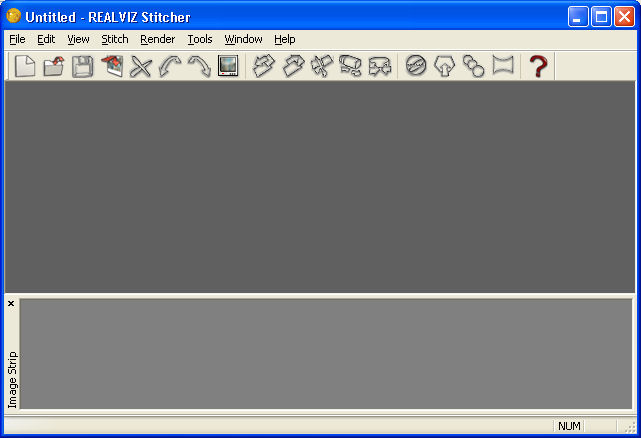Open help with the red question mark
Viewport: 641px width, 438px height.
(x=538, y=66)
